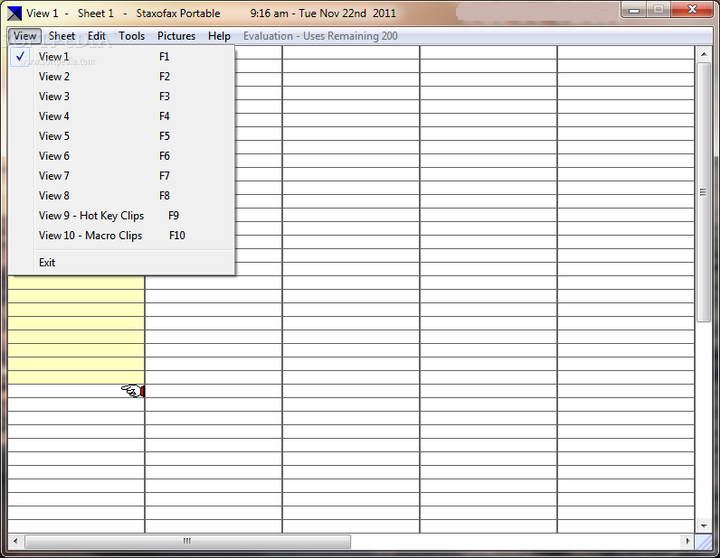Minimize the Staxofax window
Screen dimensions: 720x558
634,10
